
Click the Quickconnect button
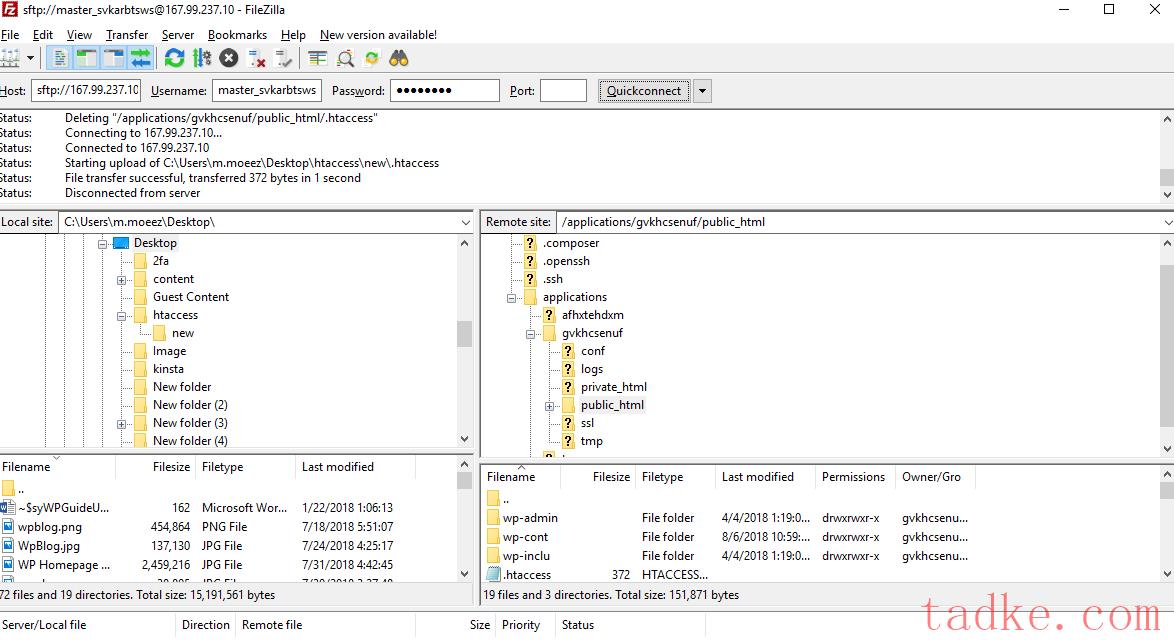pos(644,91)
